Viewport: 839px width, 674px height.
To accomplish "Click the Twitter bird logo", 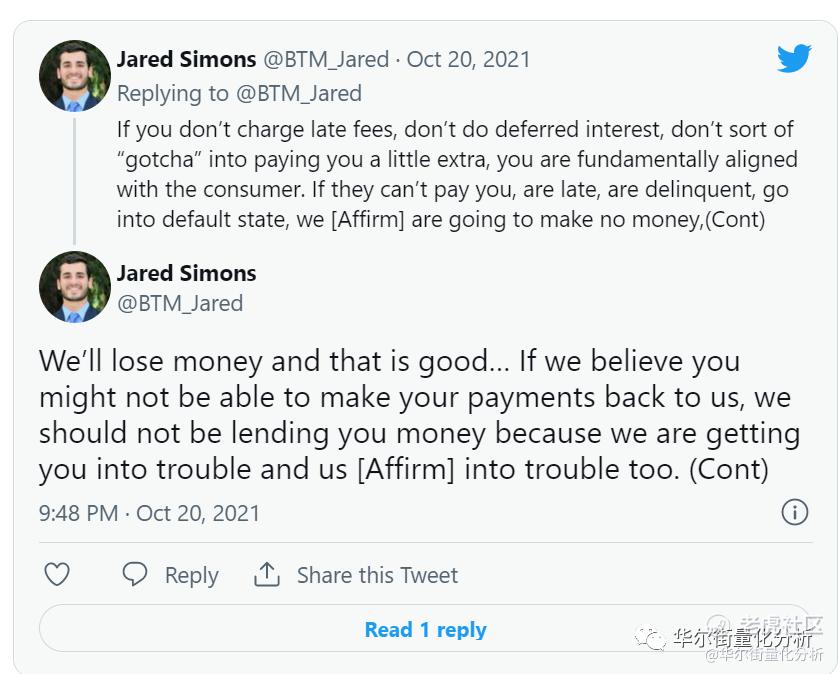I will [x=794, y=59].
